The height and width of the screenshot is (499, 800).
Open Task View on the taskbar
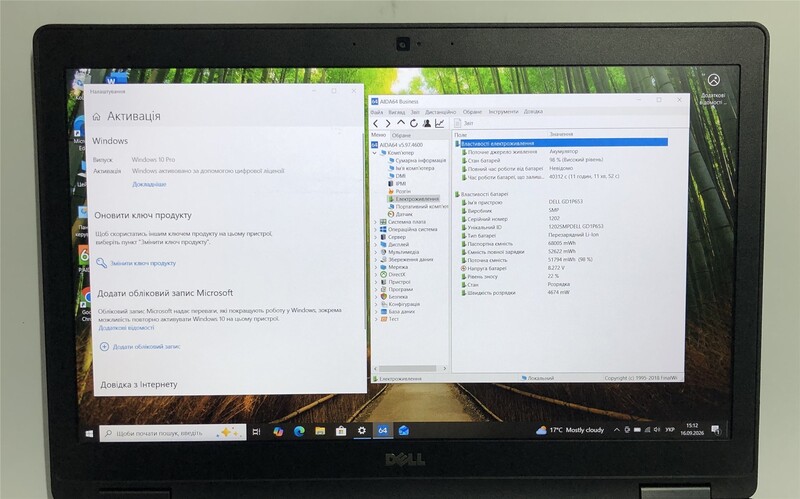(x=256, y=432)
